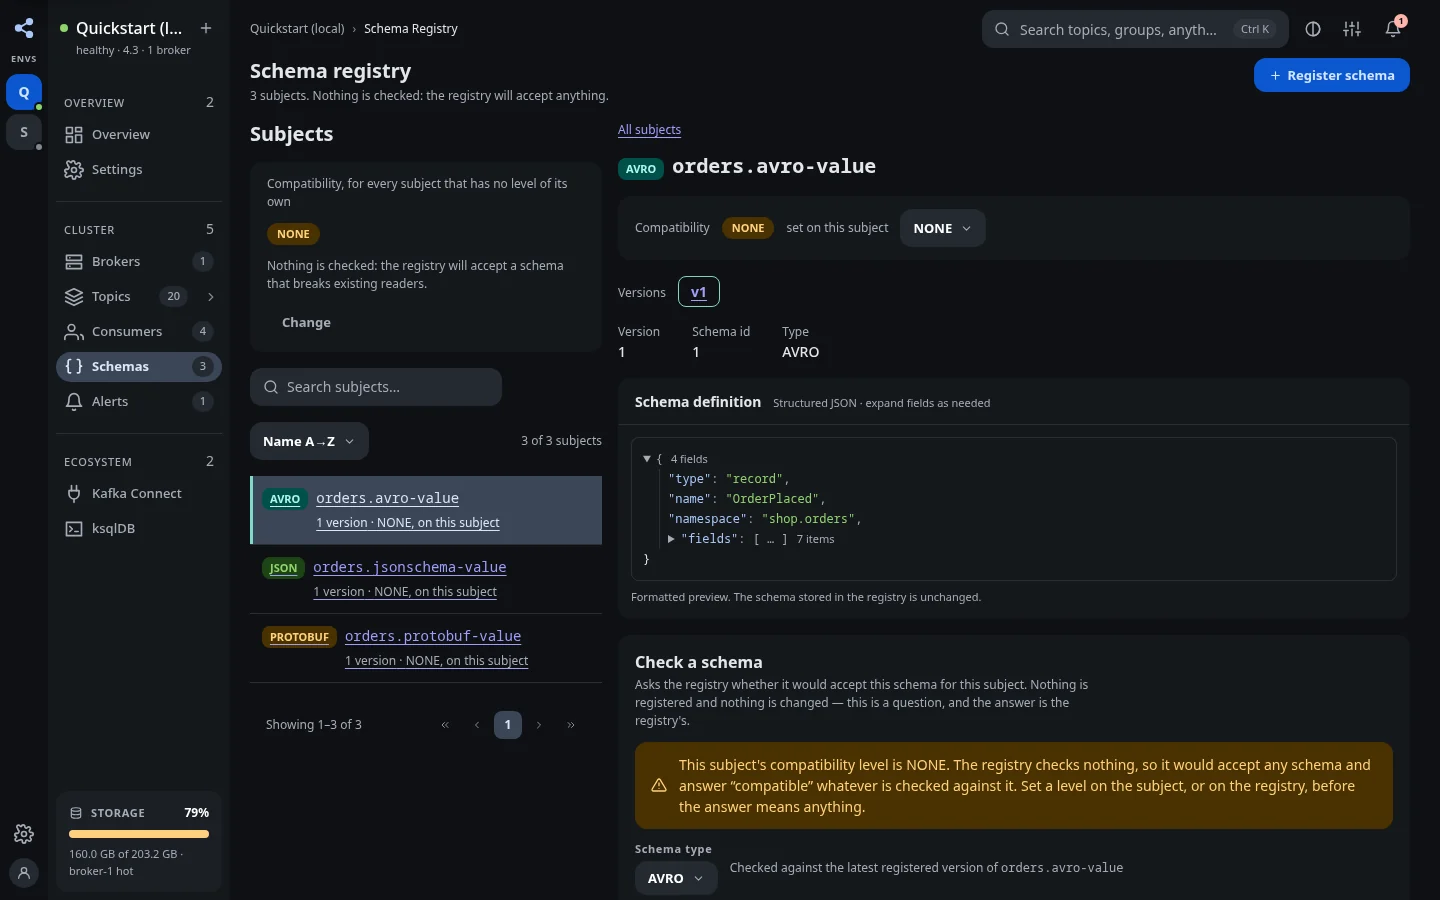
Task: Click the Register schema button
Action: point(1332,75)
